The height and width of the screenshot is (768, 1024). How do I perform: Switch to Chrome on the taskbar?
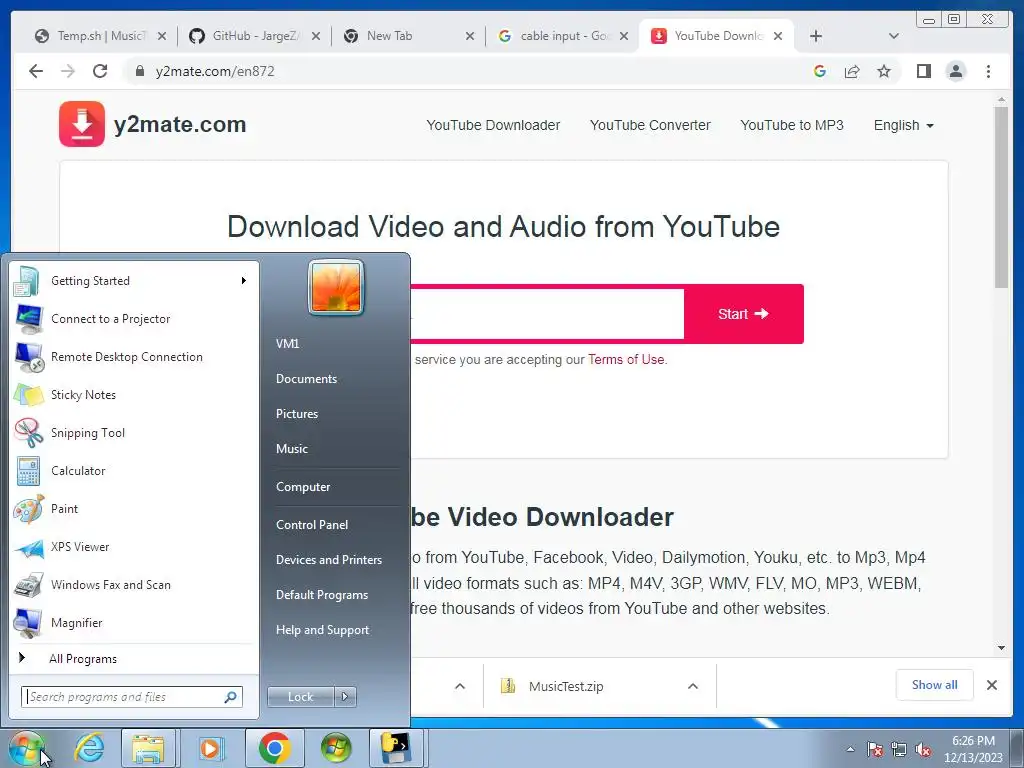(x=274, y=748)
